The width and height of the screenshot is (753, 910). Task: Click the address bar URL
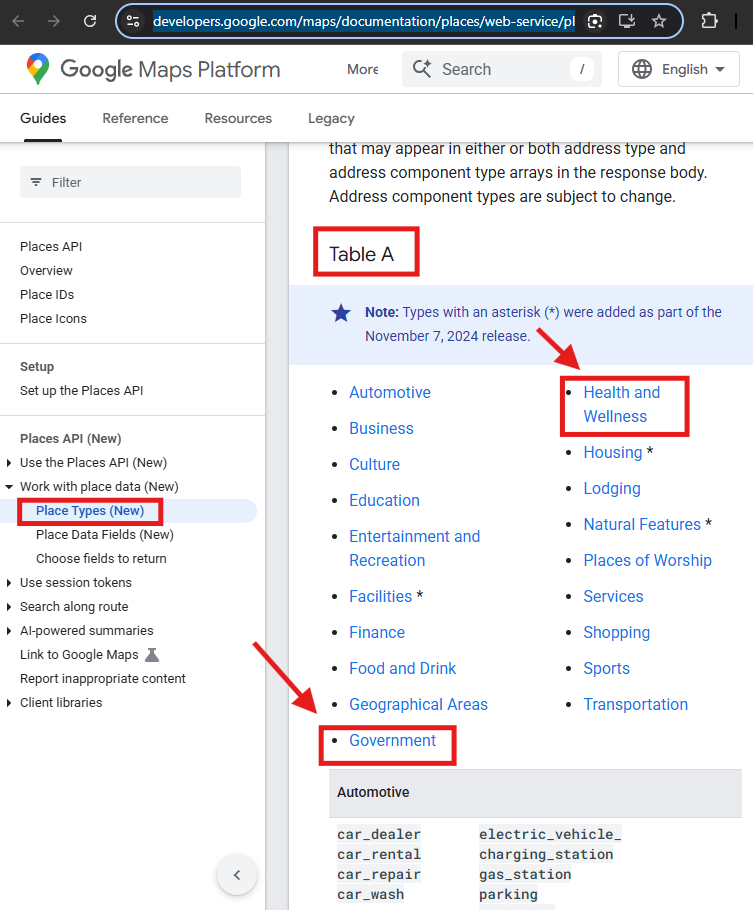(x=363, y=21)
